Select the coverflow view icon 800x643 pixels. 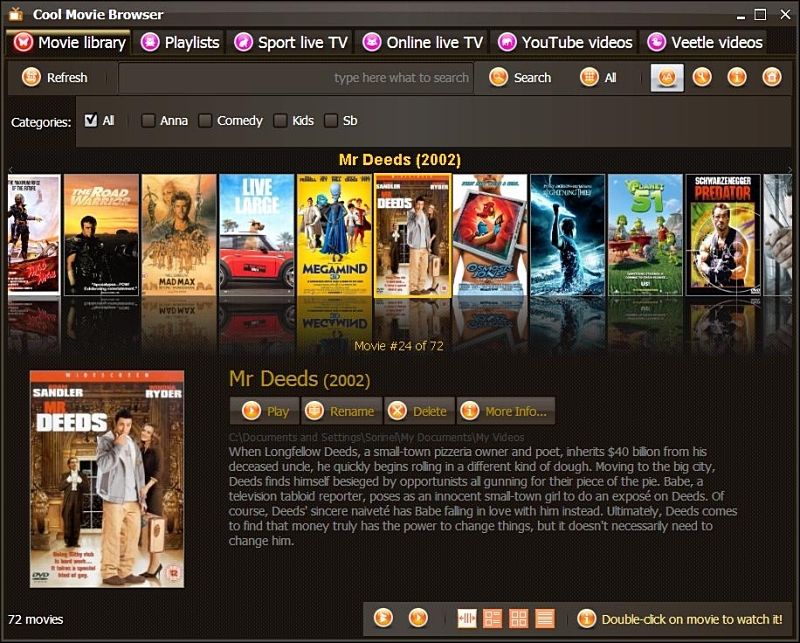pos(466,617)
